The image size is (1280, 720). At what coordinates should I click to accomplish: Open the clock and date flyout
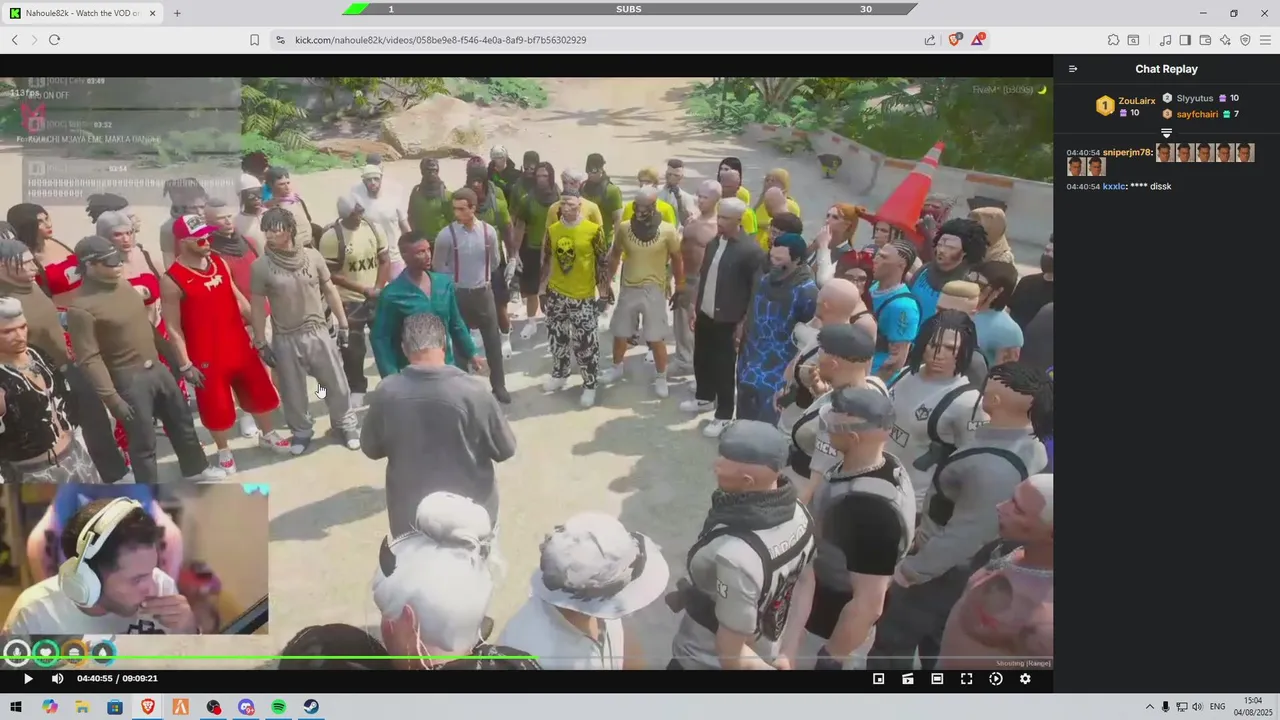click(x=1253, y=707)
